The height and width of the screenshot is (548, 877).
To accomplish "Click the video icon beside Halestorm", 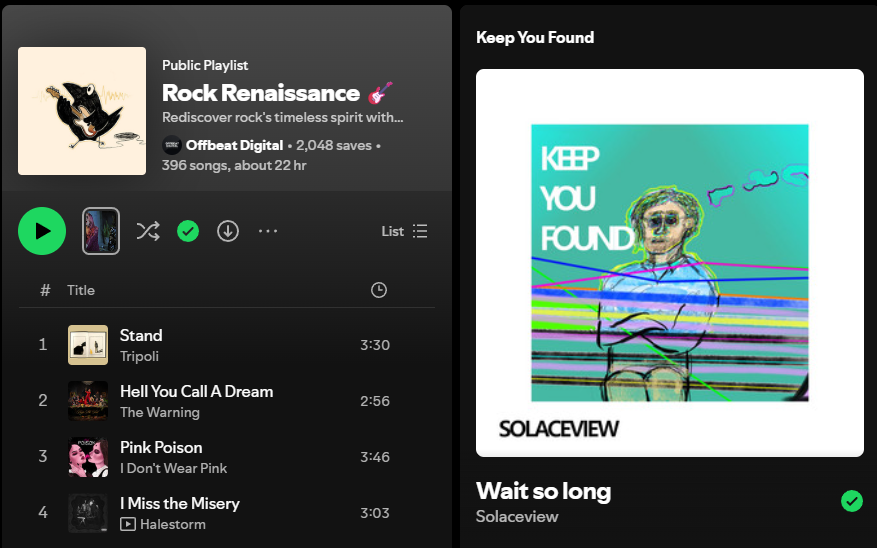I will (x=128, y=524).
